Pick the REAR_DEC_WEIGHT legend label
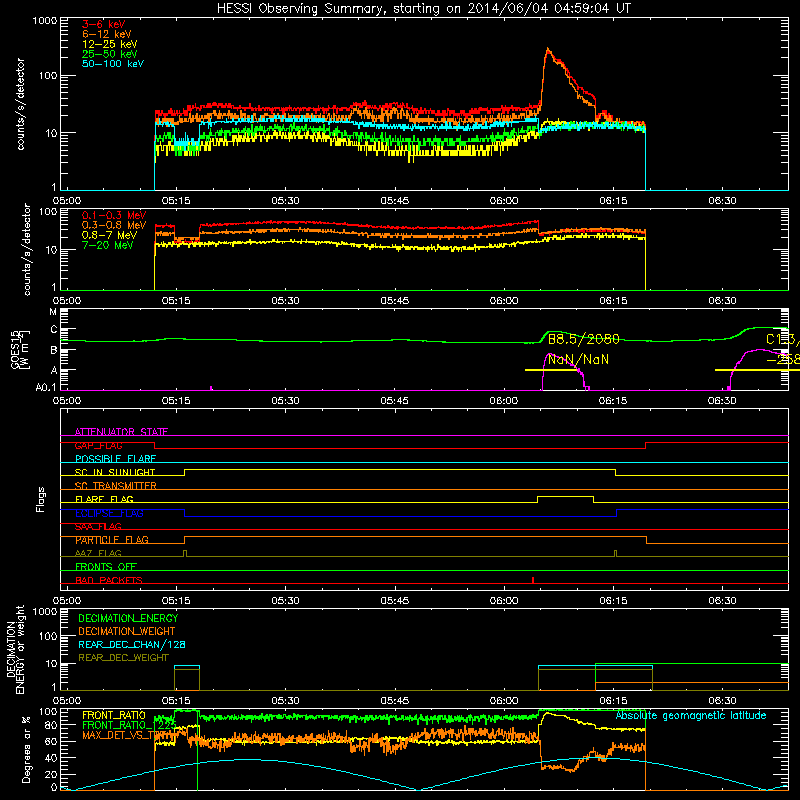Image resolution: width=800 pixels, height=800 pixels. (x=123, y=658)
